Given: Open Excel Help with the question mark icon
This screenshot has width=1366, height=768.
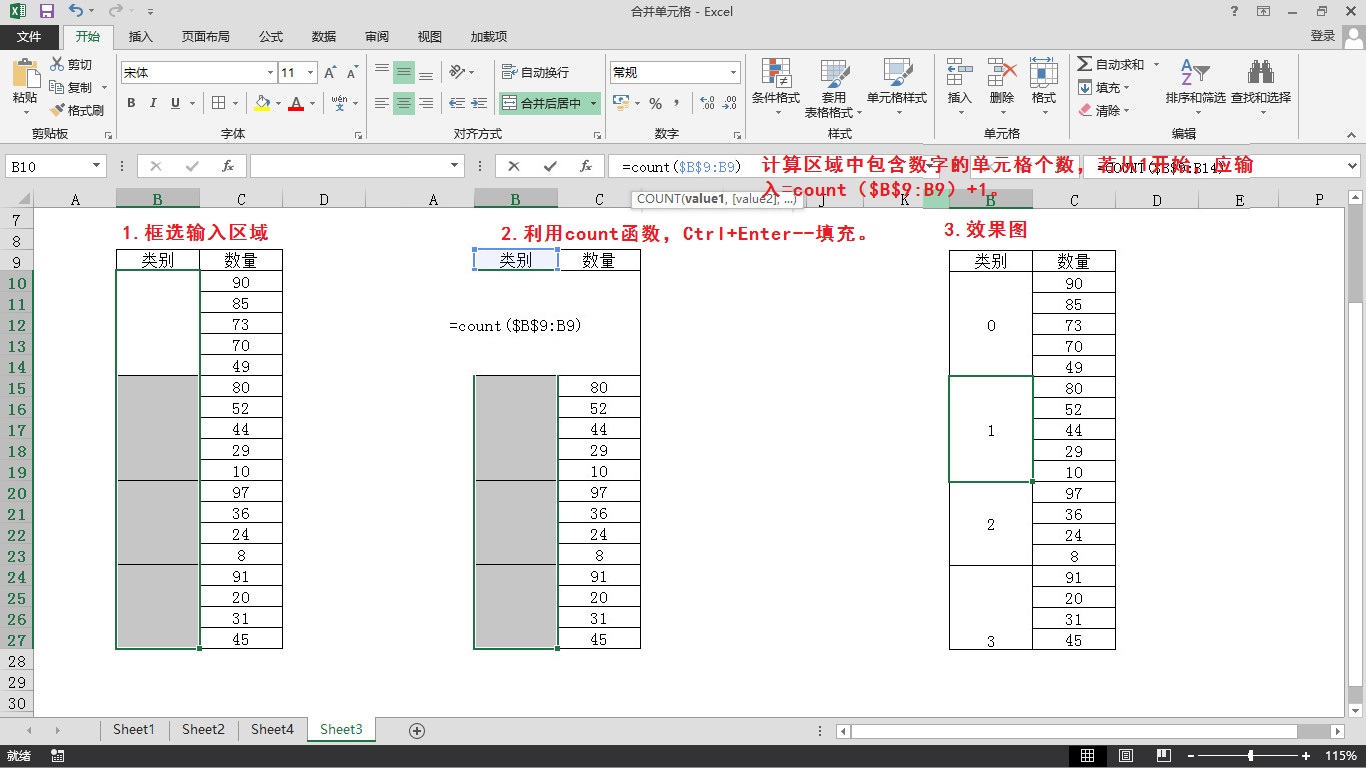Looking at the screenshot, I should [1235, 11].
